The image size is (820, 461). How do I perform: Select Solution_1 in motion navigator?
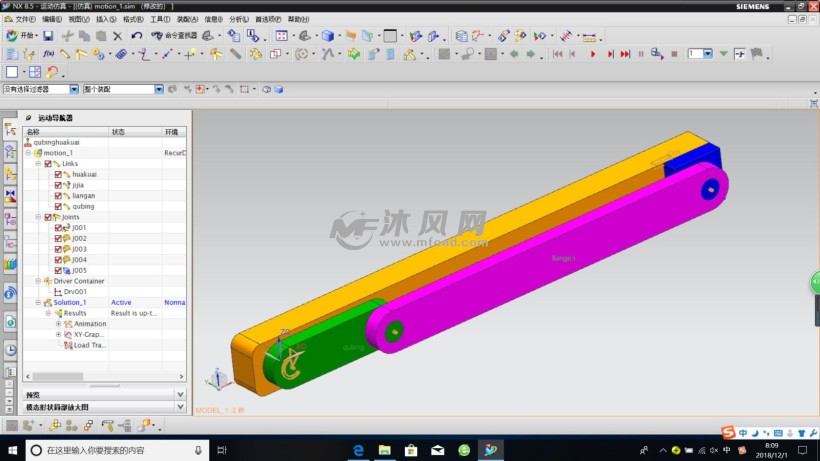click(x=69, y=302)
